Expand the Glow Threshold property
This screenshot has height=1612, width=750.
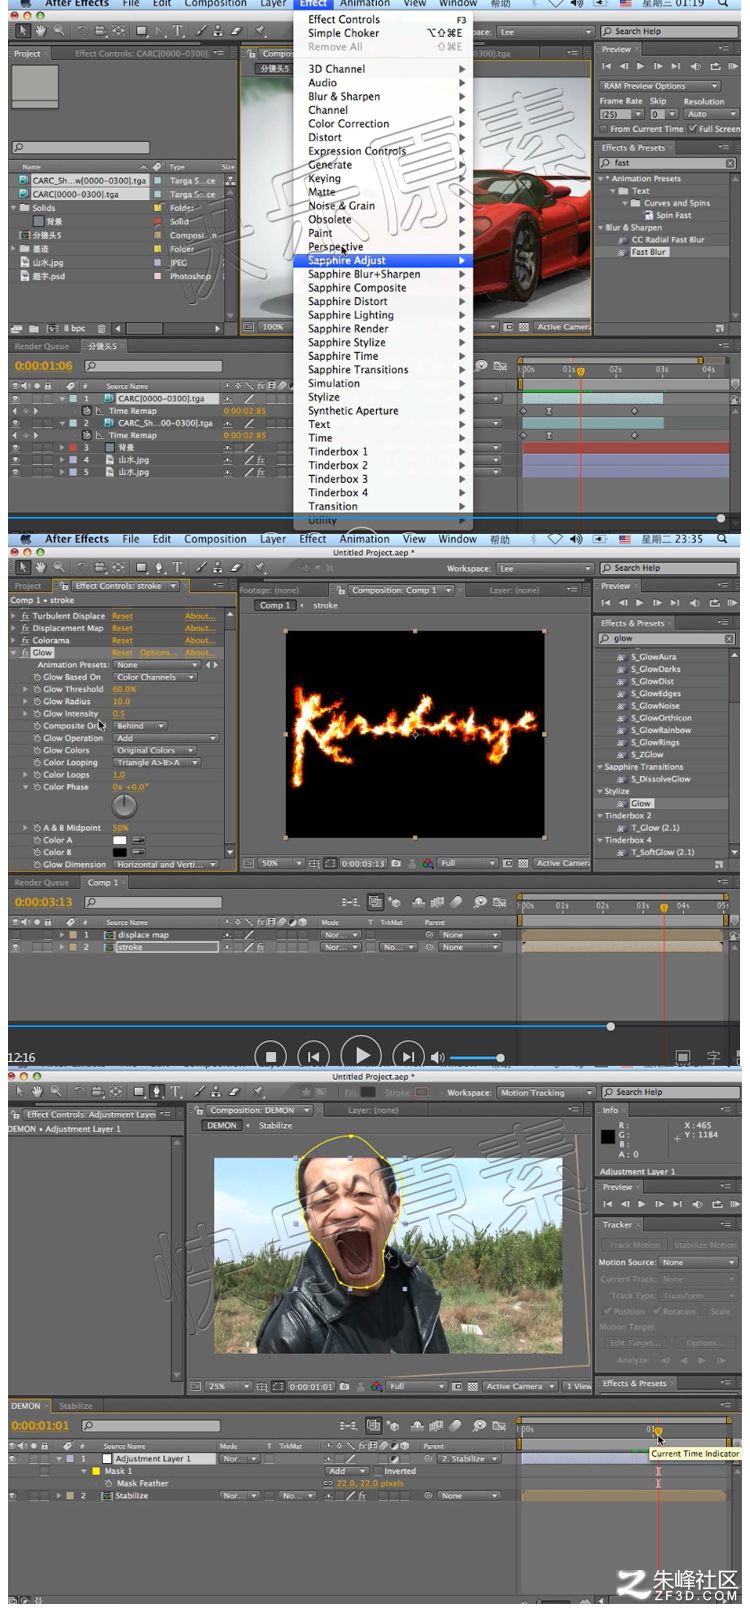click(x=25, y=689)
